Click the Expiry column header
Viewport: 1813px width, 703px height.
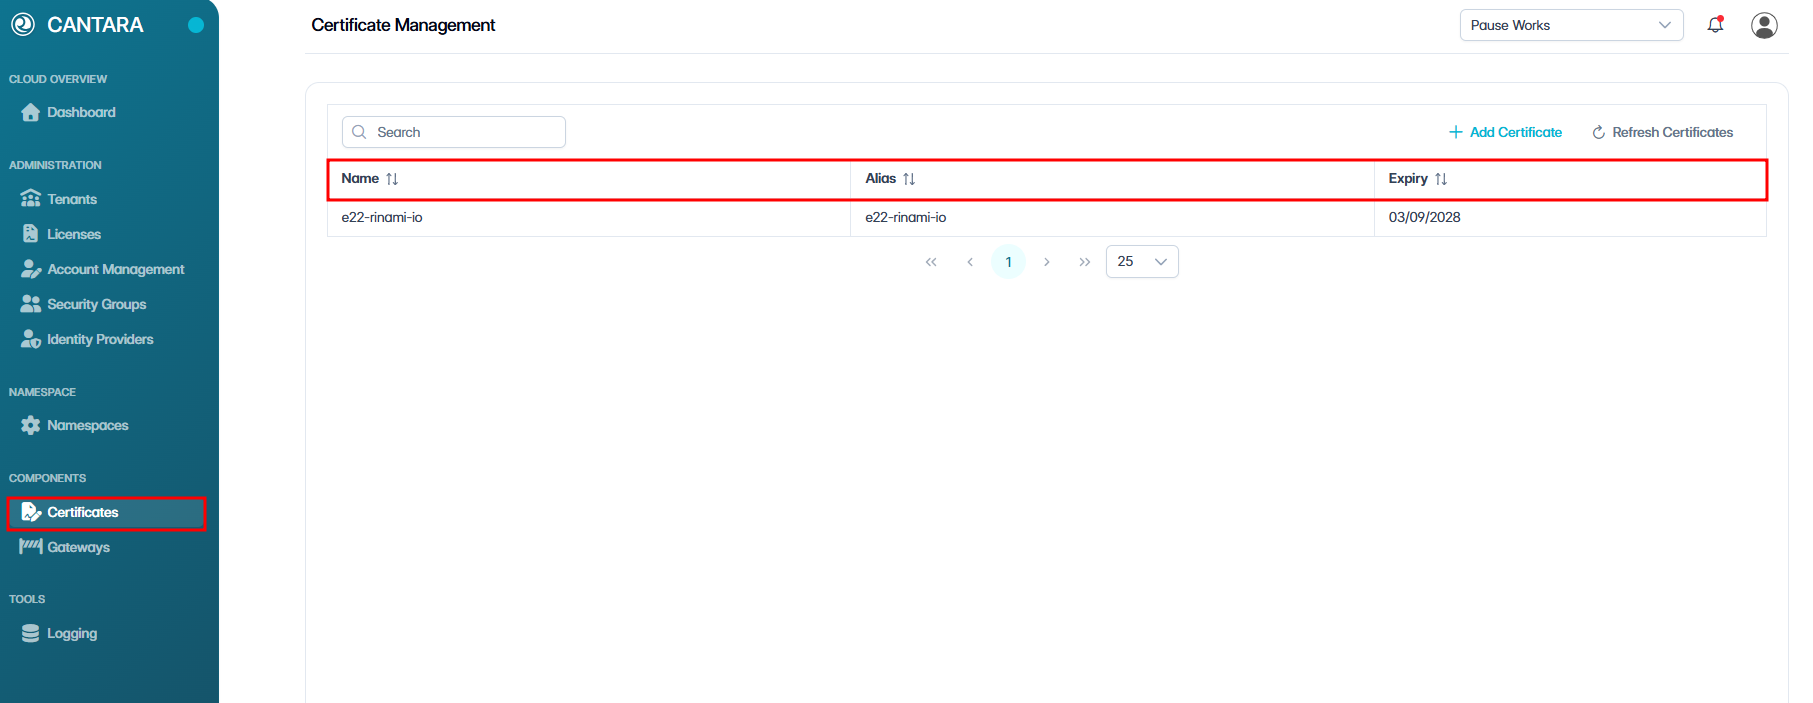click(x=1570, y=179)
